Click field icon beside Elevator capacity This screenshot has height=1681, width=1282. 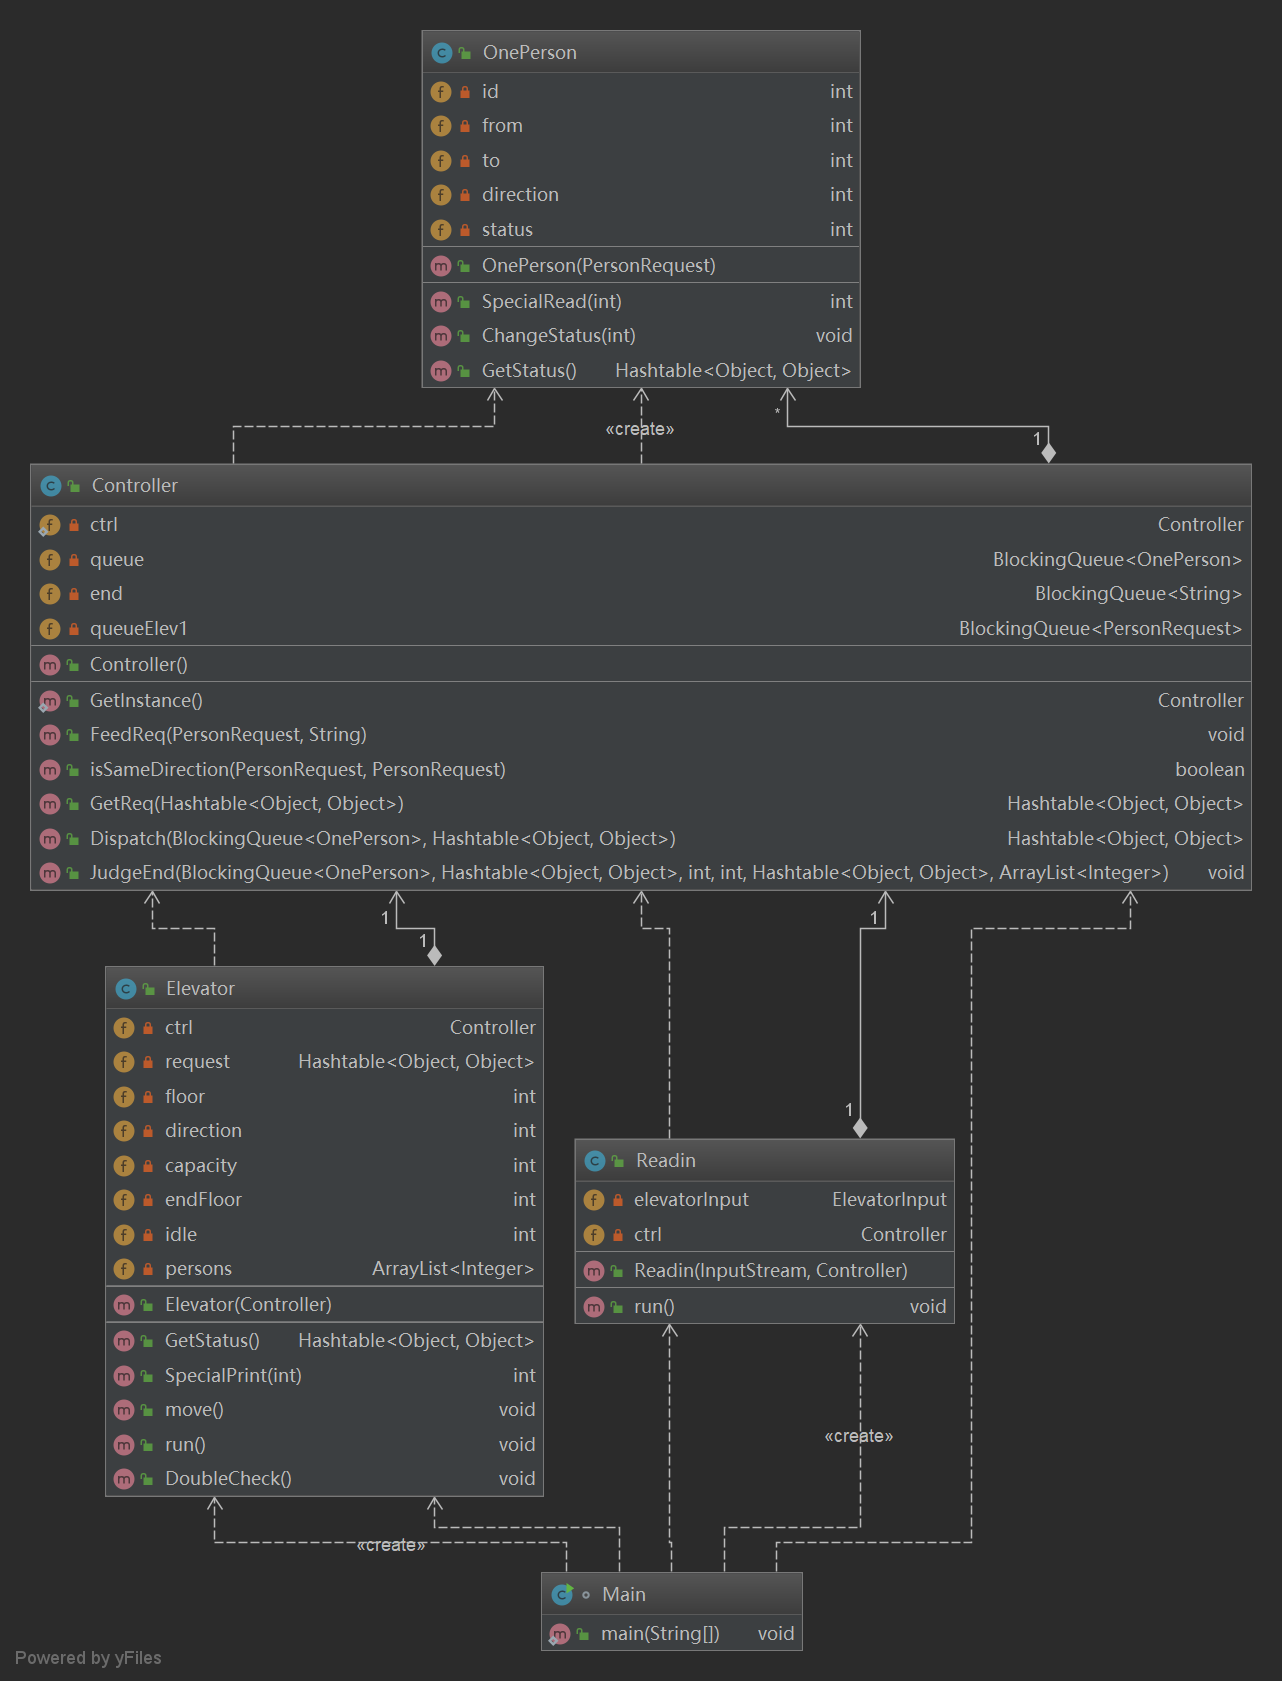click(x=124, y=1165)
